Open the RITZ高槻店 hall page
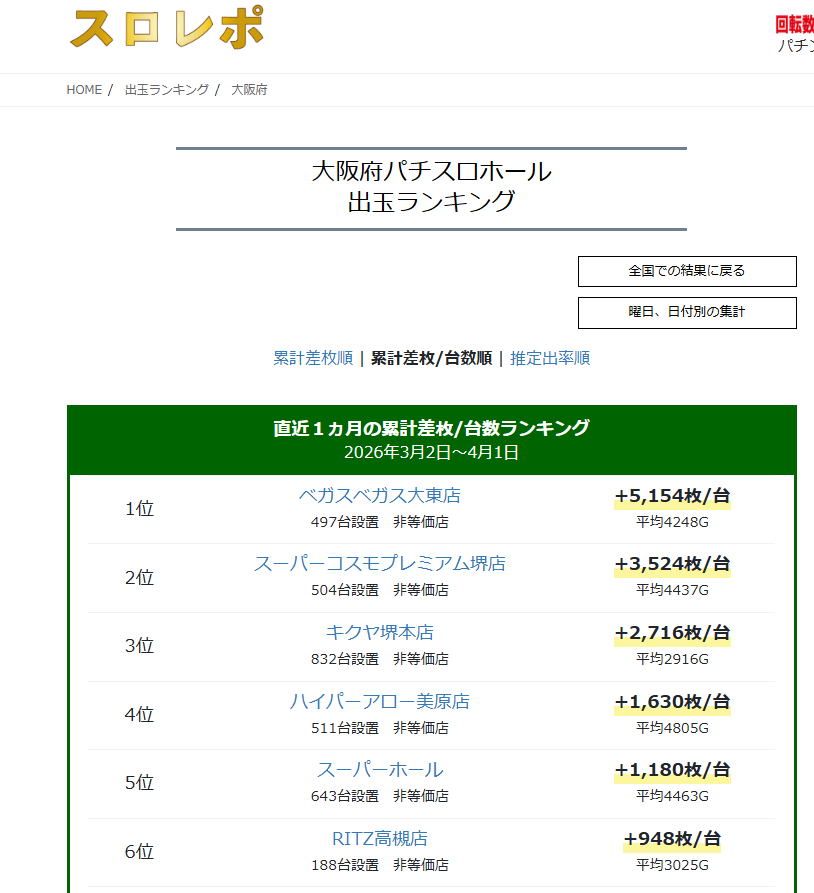814x893 pixels. (379, 839)
